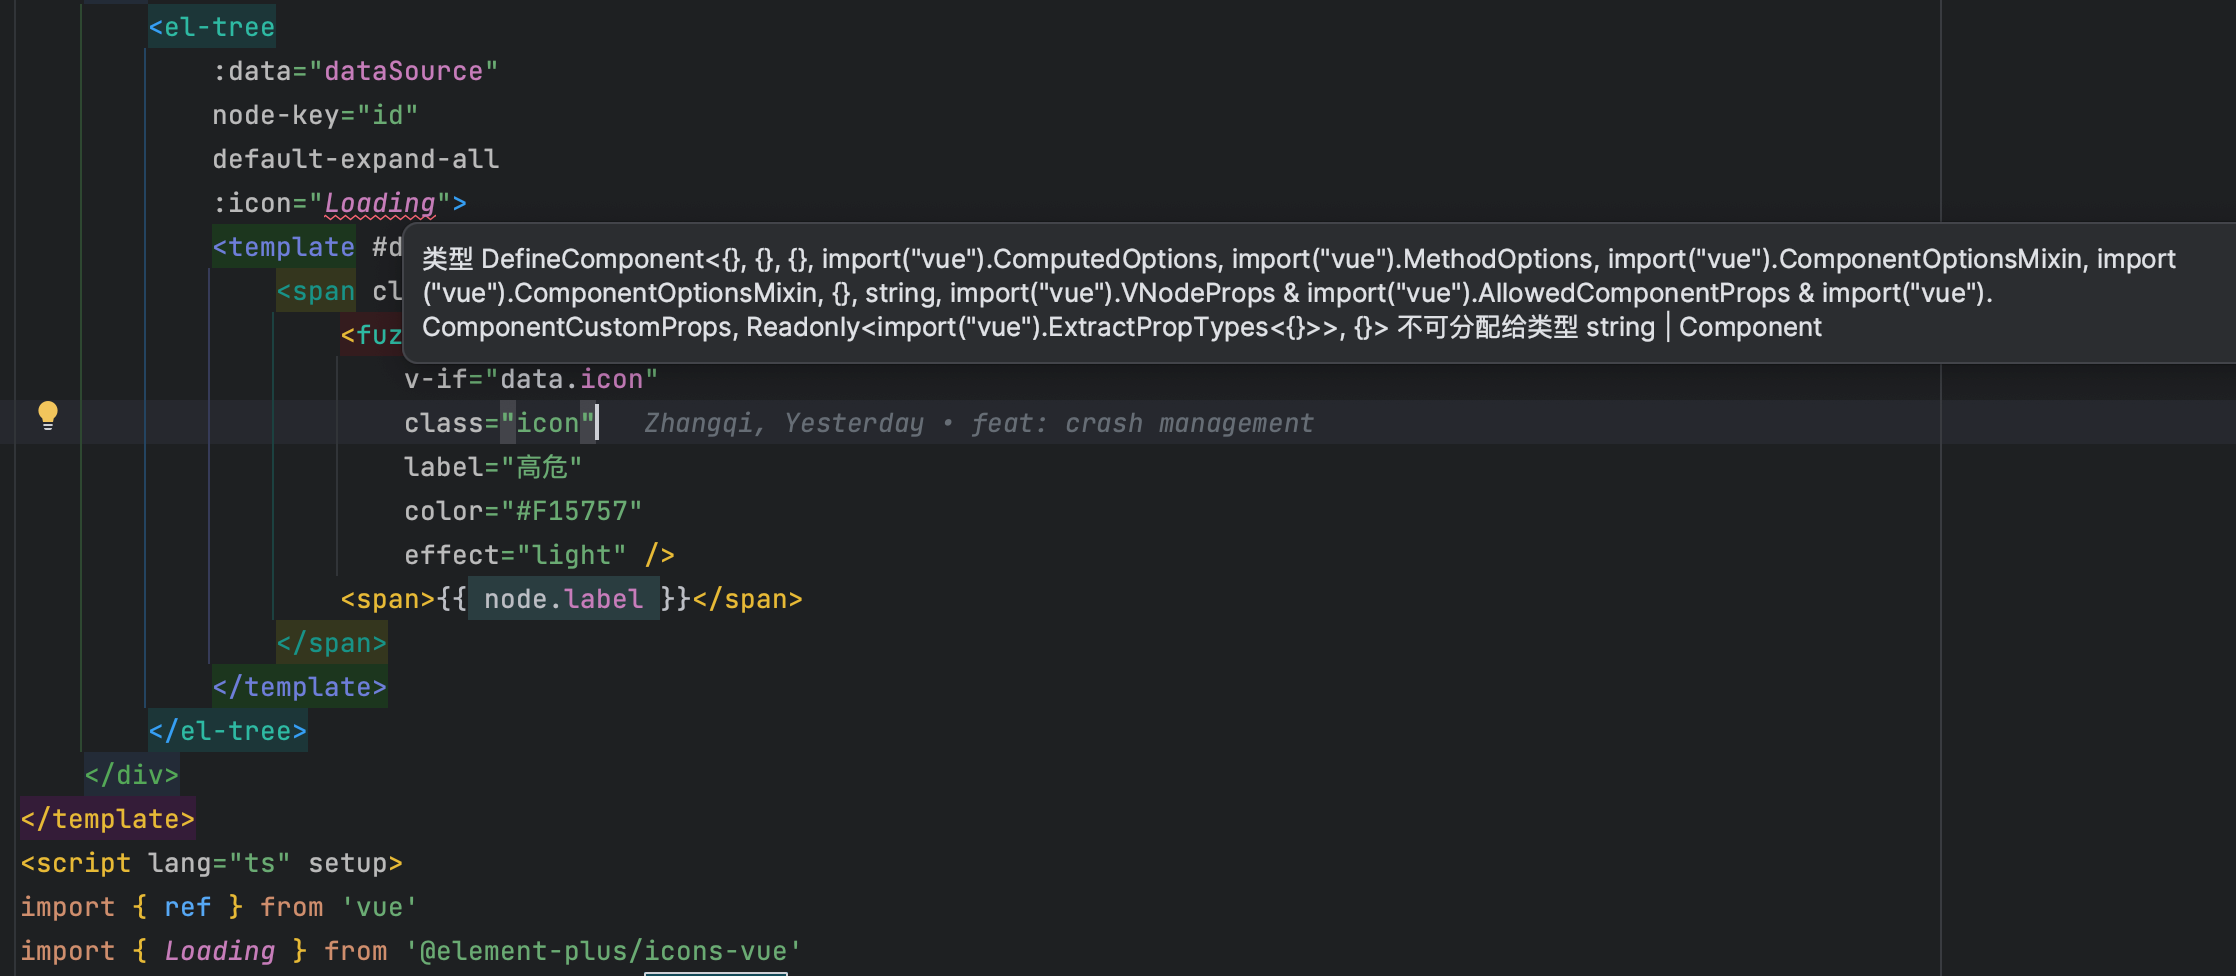2236x976 pixels.
Task: Click the yellow lightbulb quick-fix icon
Action: point(47,415)
